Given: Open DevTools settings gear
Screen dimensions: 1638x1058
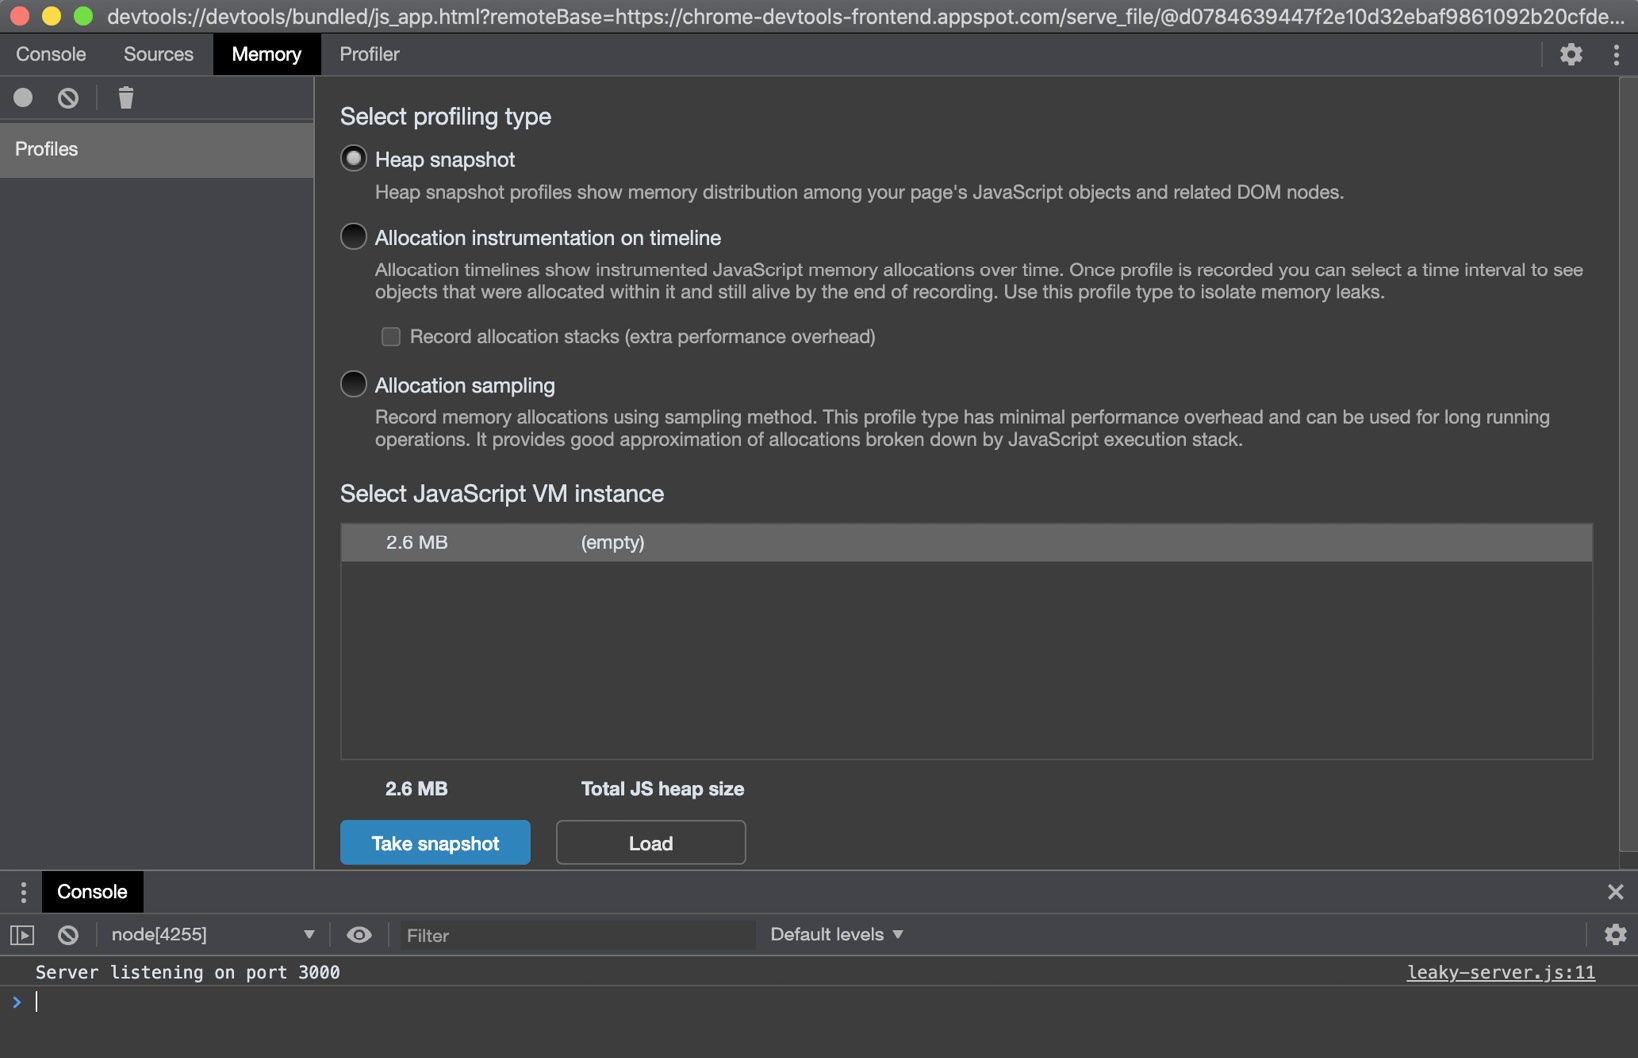Looking at the screenshot, I should click(x=1570, y=54).
